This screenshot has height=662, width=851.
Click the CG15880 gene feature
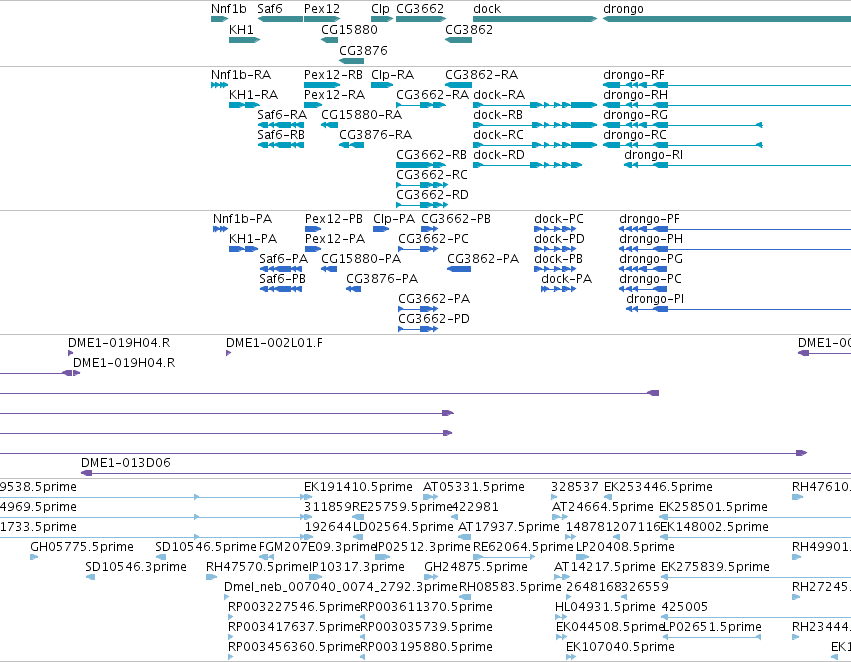click(329, 40)
